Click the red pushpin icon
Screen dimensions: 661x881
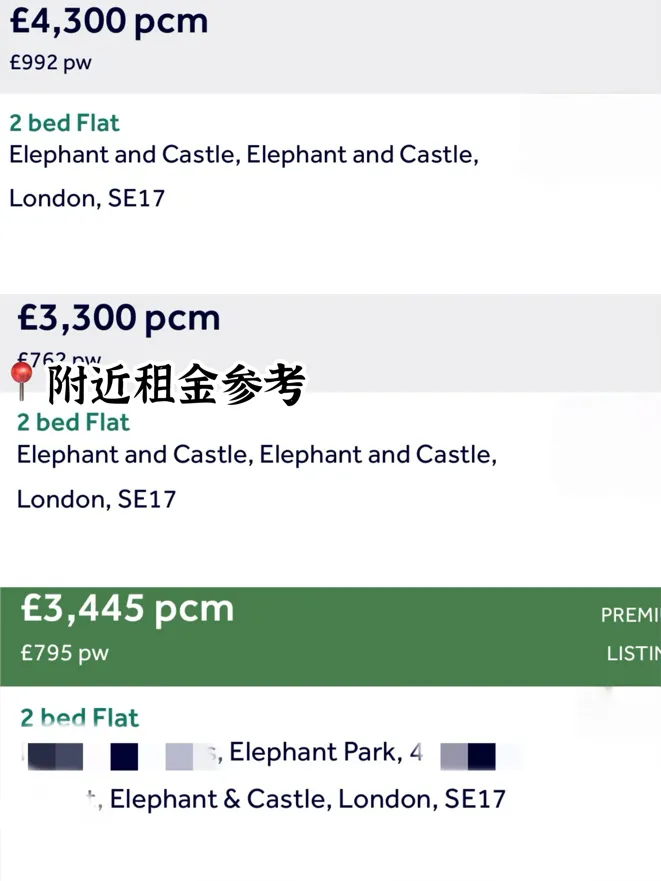coord(20,381)
